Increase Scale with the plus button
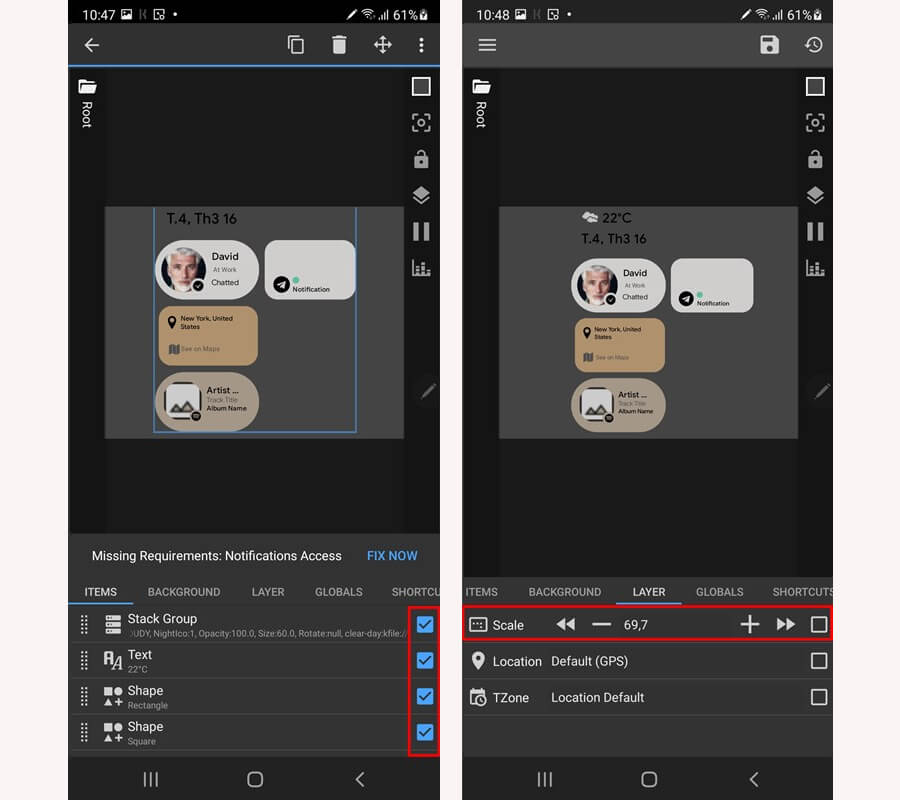This screenshot has width=900, height=800. point(750,625)
